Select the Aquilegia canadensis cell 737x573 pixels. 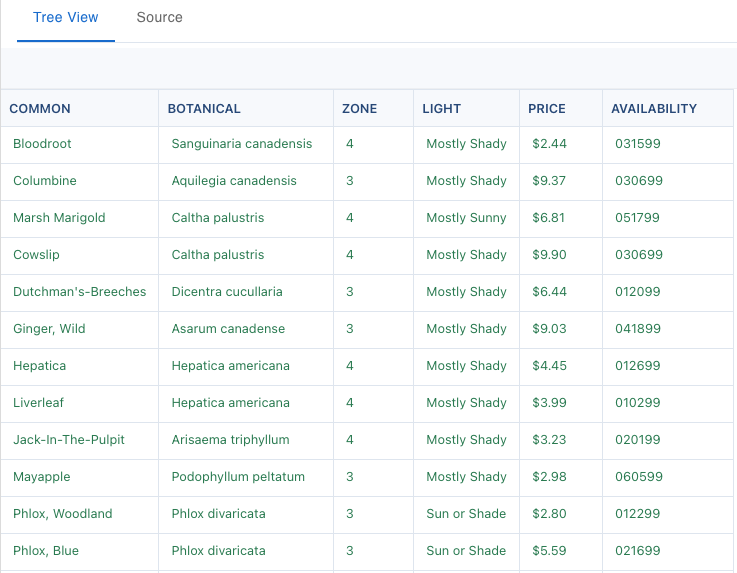point(246,181)
